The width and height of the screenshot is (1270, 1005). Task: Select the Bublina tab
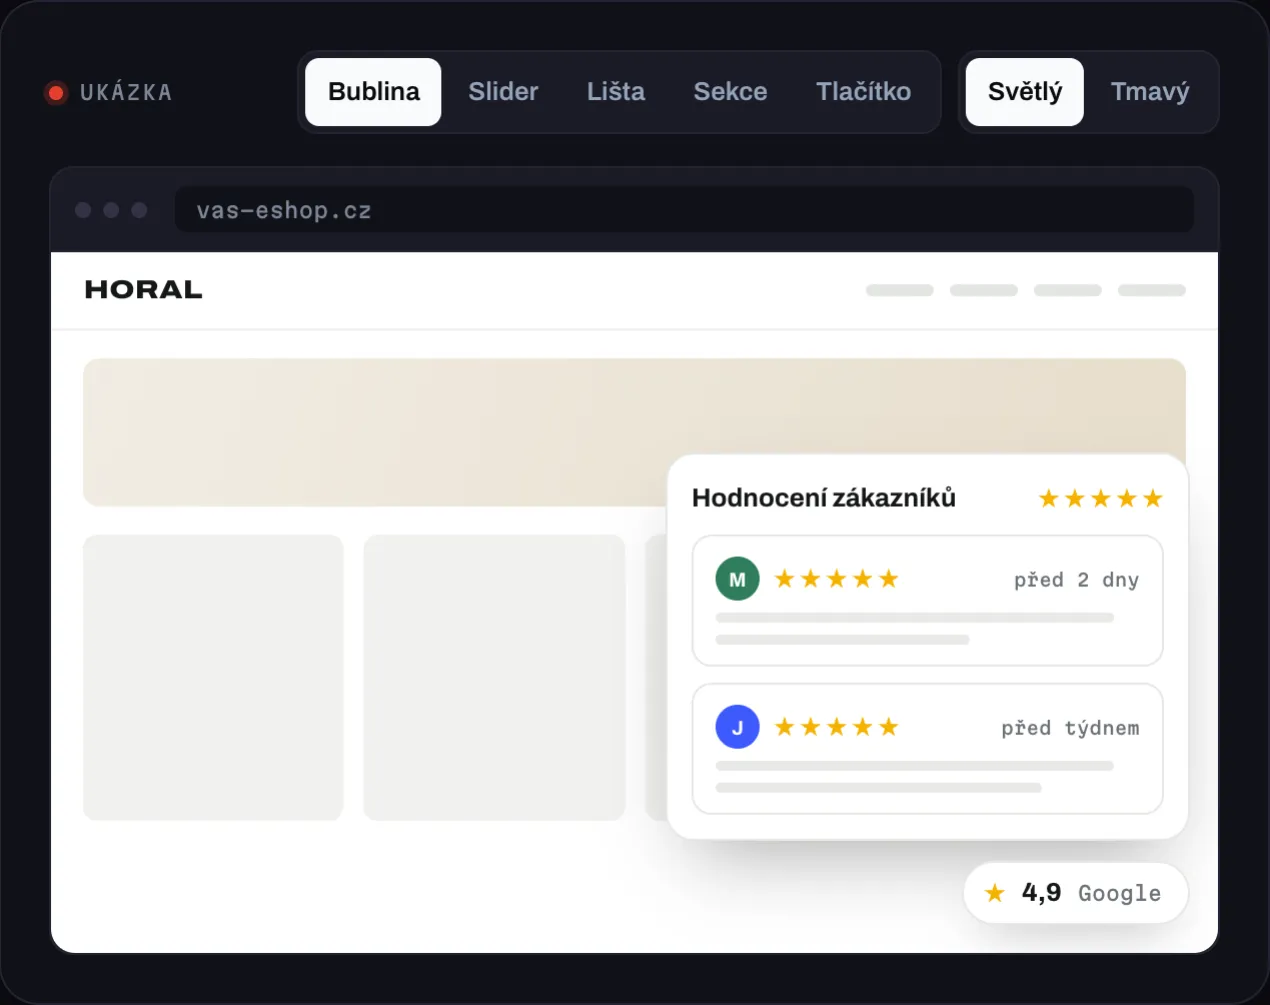[373, 92]
